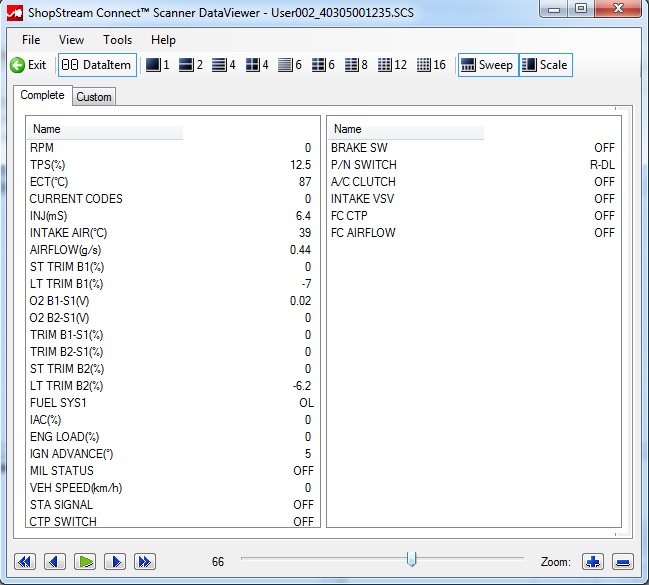Select the TRIM B2-S1(%) row
The image size is (649, 585).
pos(173,351)
